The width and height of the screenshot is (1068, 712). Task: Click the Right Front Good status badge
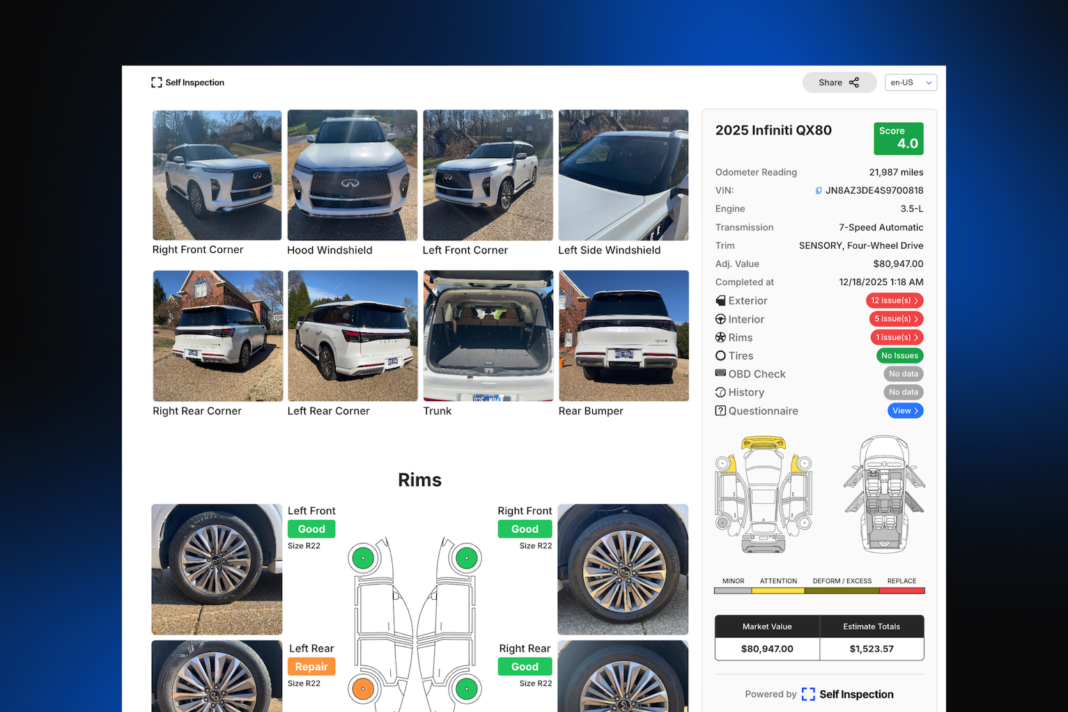coord(524,529)
